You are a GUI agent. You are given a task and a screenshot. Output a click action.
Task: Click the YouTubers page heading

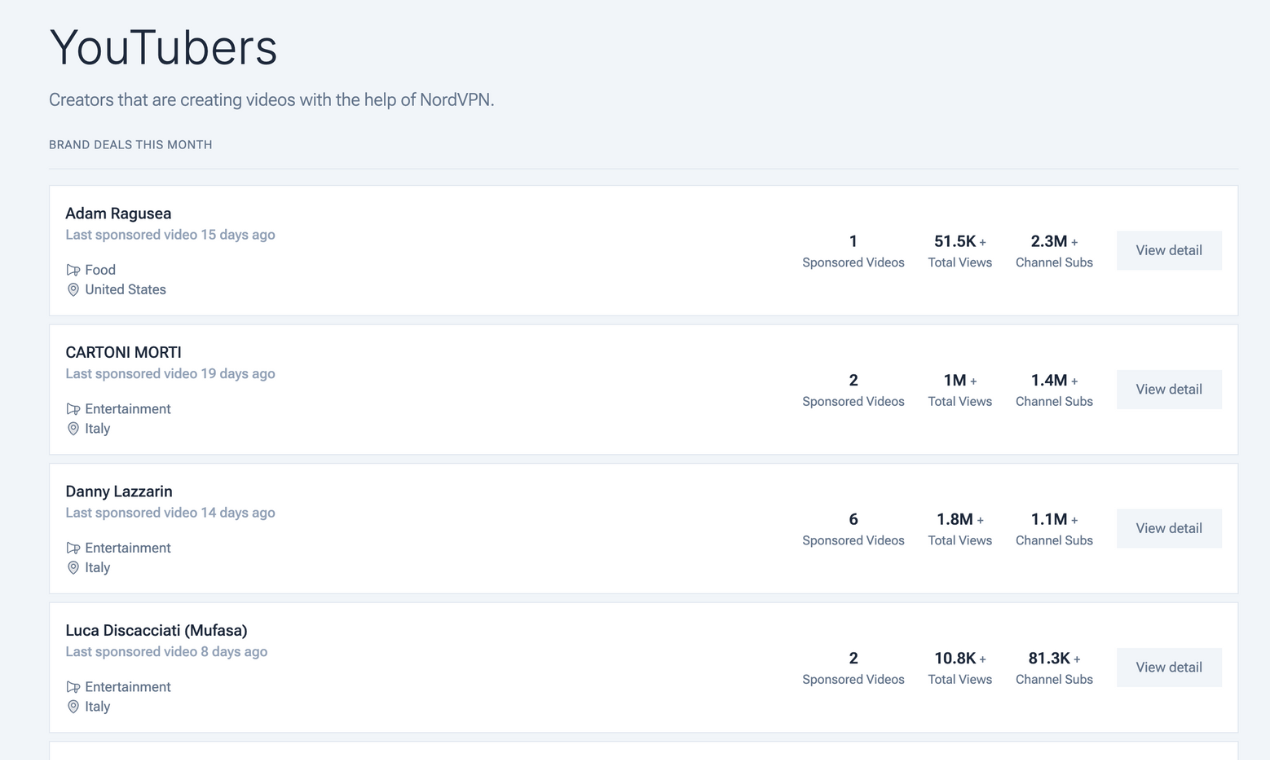[x=163, y=47]
